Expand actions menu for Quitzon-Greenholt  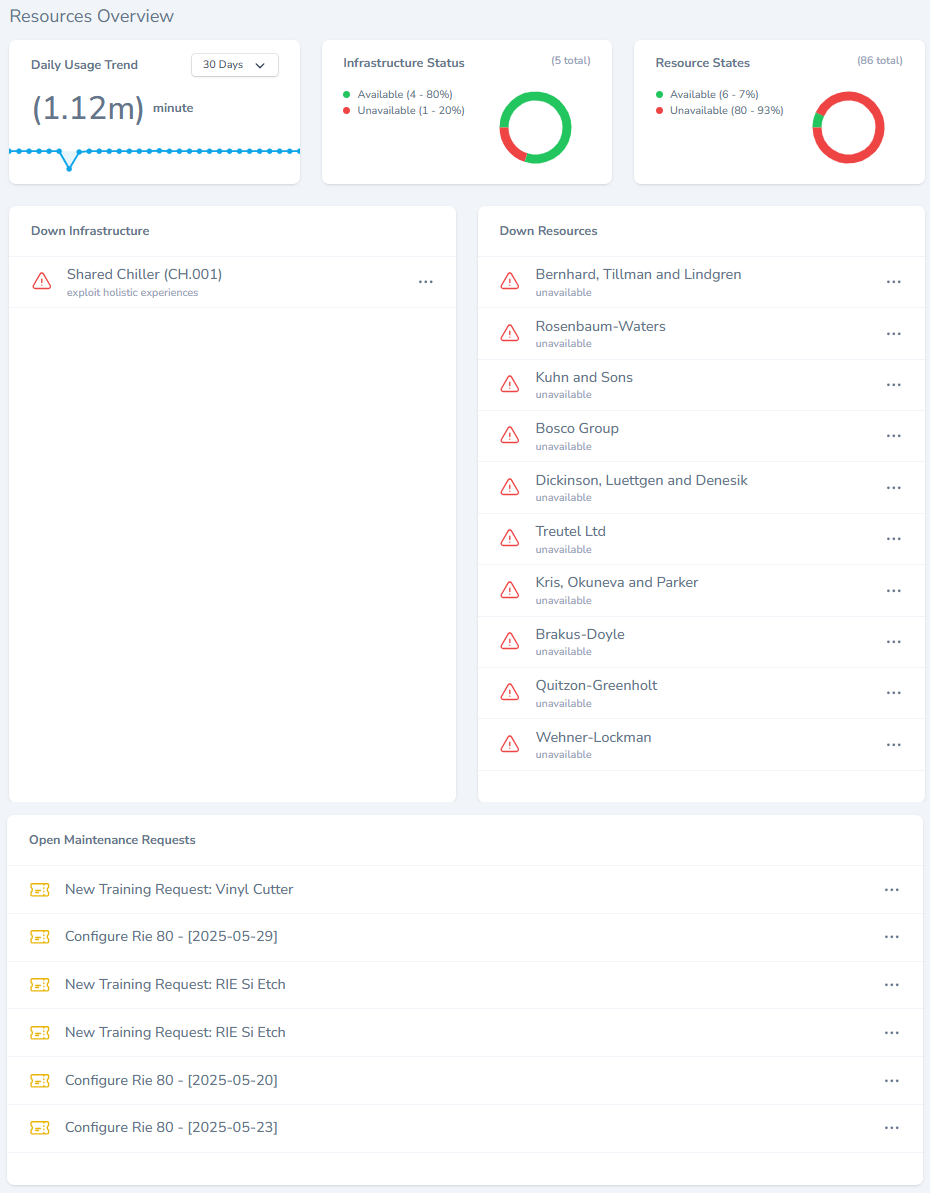(x=893, y=693)
